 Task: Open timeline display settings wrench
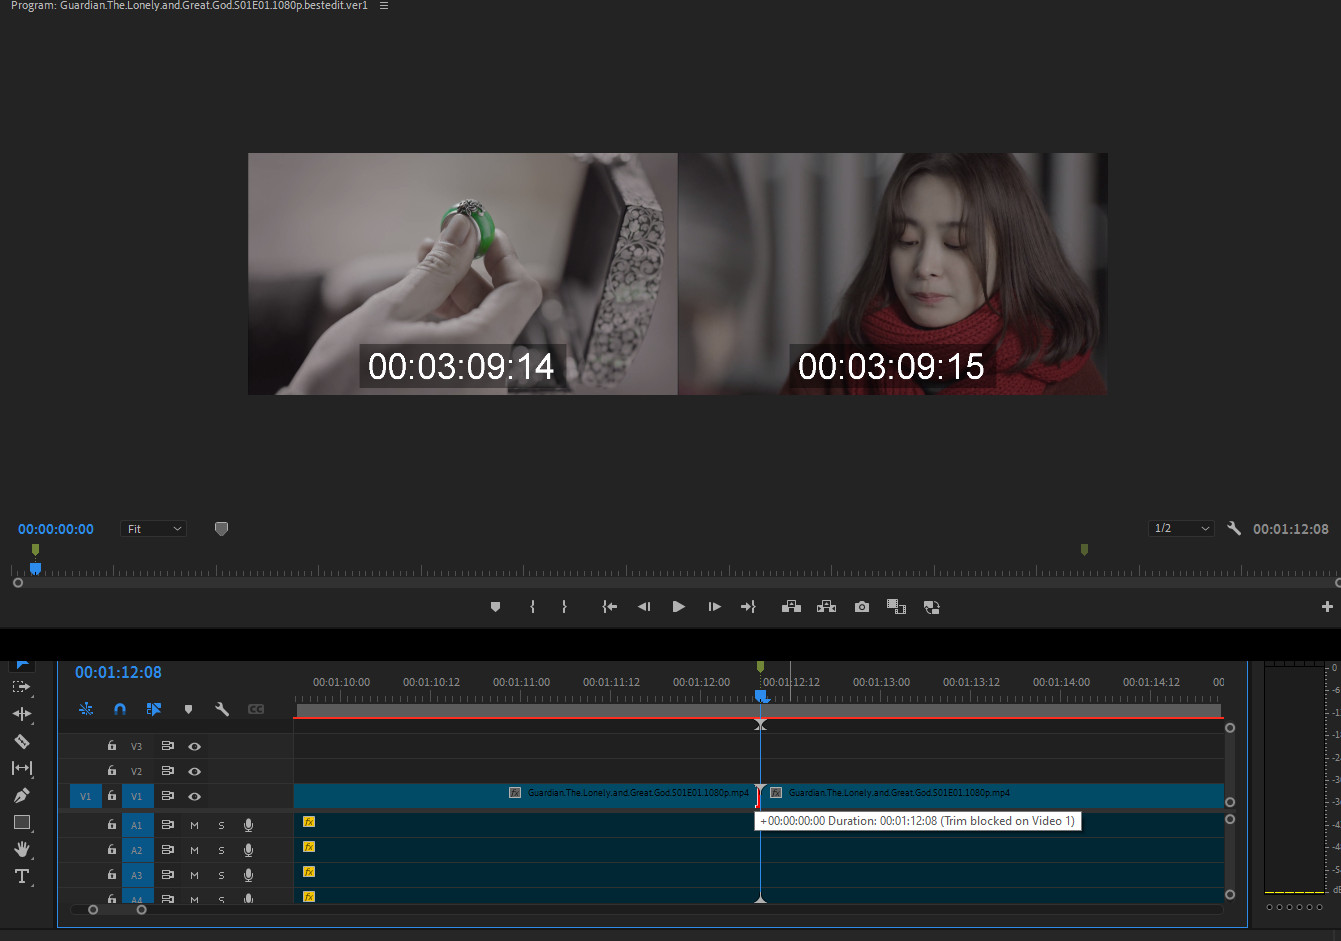tap(222, 709)
